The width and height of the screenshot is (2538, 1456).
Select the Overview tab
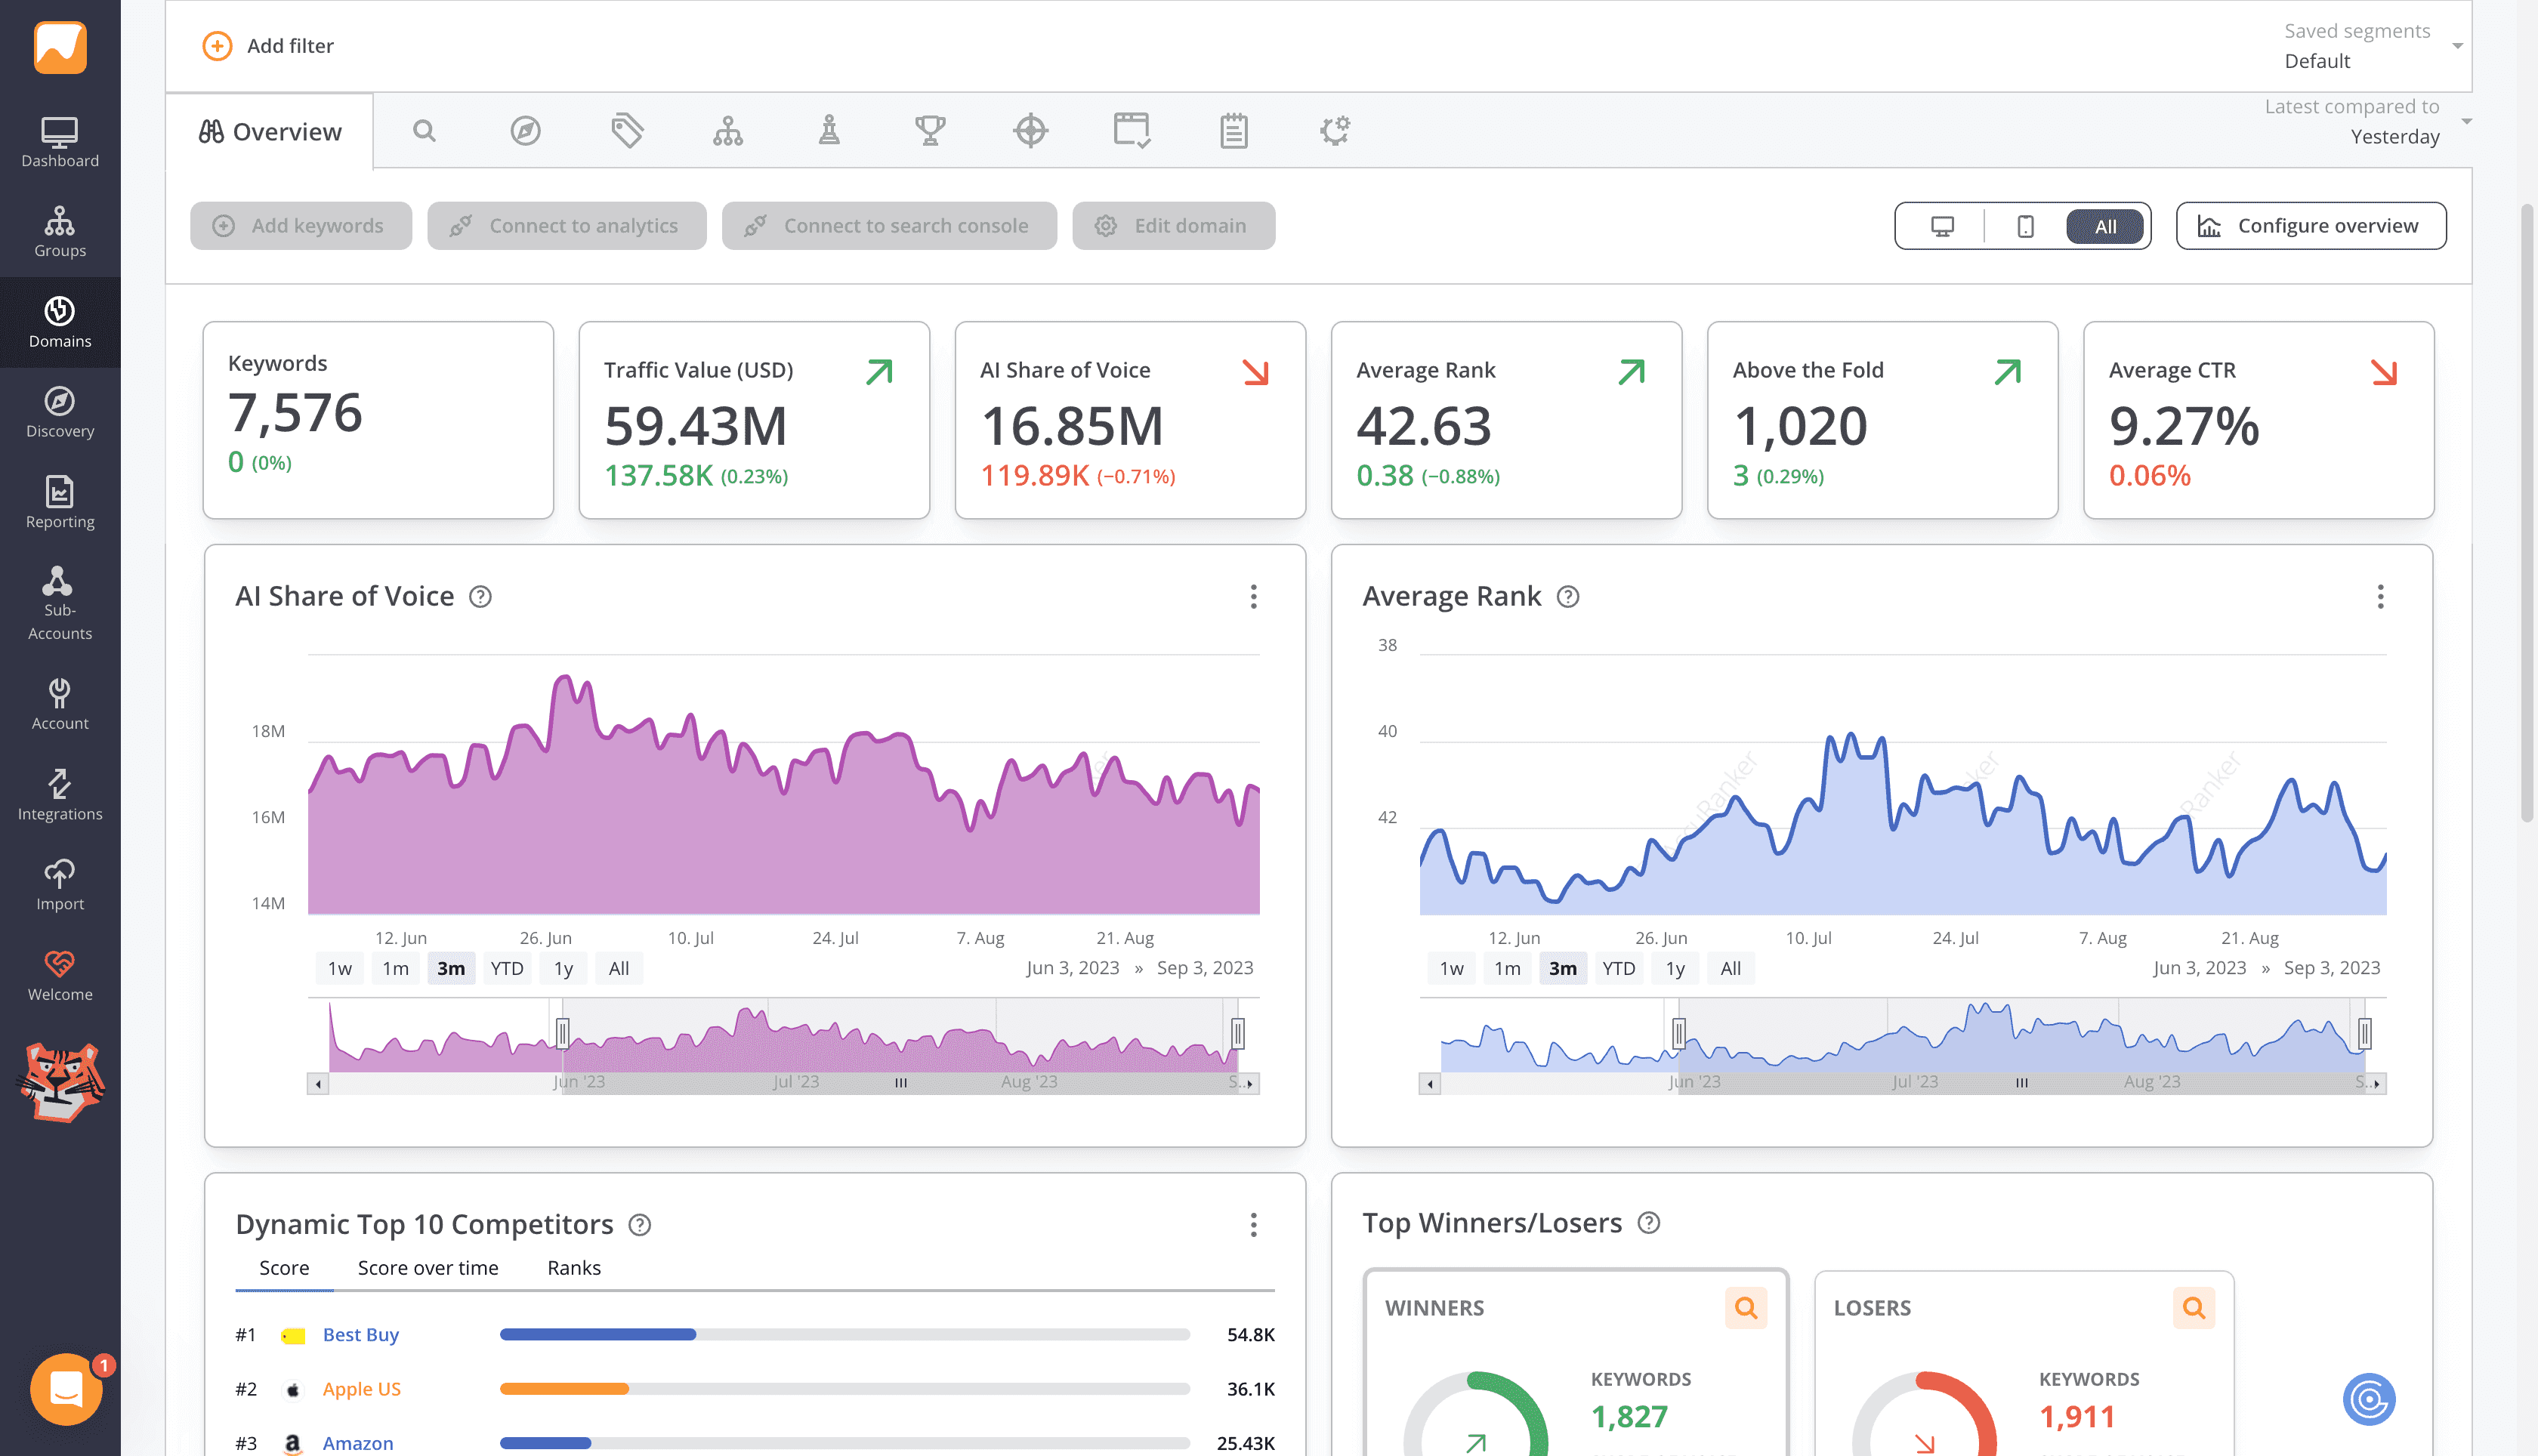(x=270, y=132)
